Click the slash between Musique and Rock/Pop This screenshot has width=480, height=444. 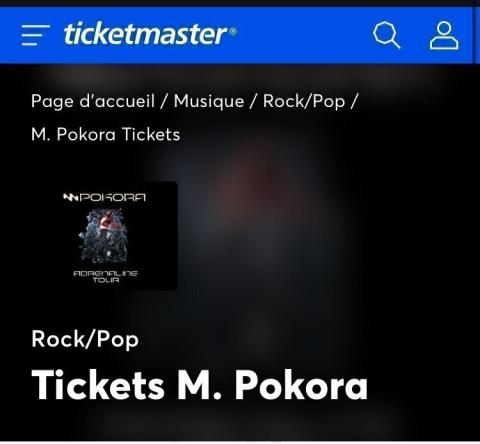point(254,101)
